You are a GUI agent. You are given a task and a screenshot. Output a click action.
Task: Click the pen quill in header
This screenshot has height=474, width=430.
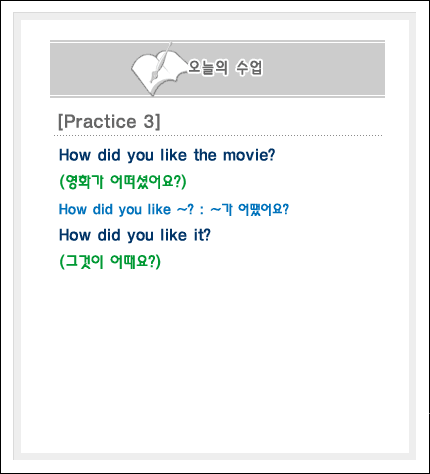(x=161, y=62)
